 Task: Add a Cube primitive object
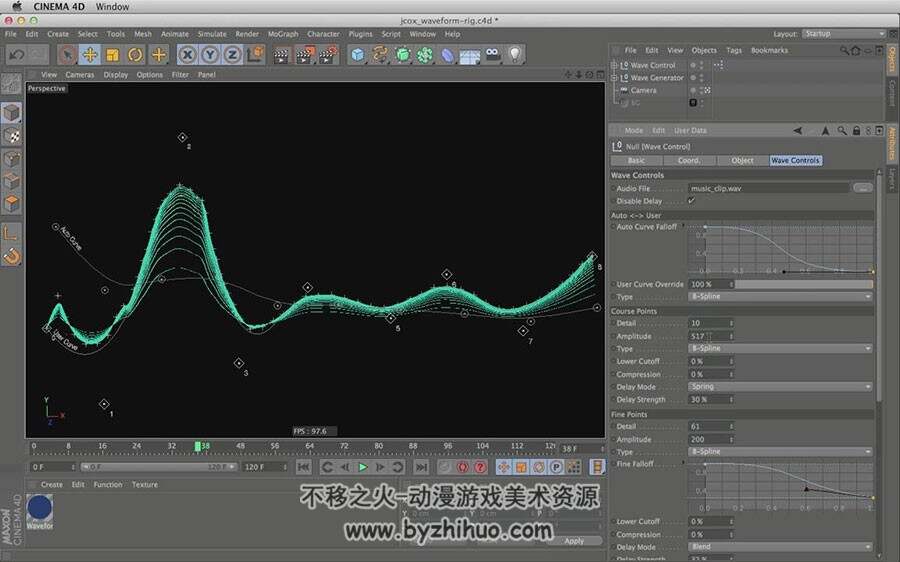tap(358, 55)
